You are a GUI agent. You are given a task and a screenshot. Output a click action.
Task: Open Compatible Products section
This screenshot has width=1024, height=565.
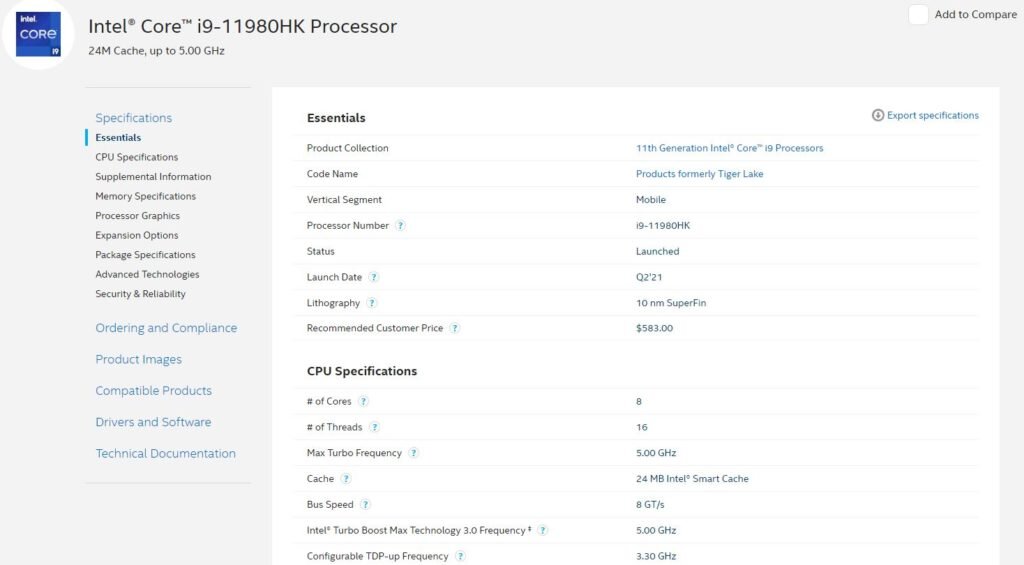tap(153, 391)
